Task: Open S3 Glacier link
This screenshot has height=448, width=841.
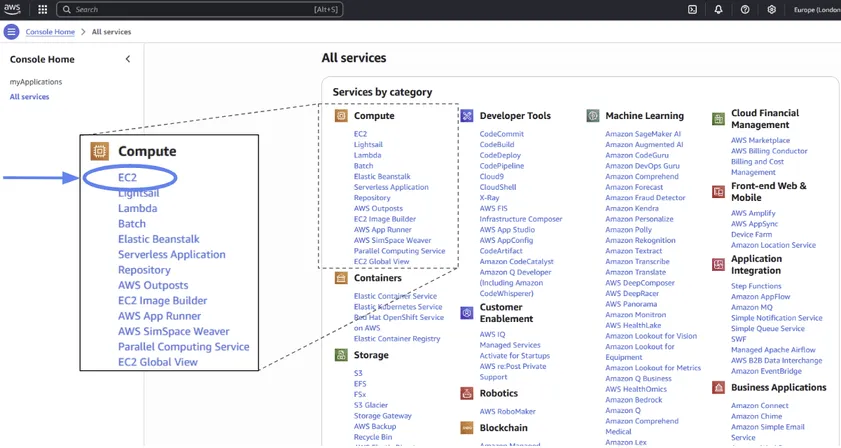Action: coord(371,405)
